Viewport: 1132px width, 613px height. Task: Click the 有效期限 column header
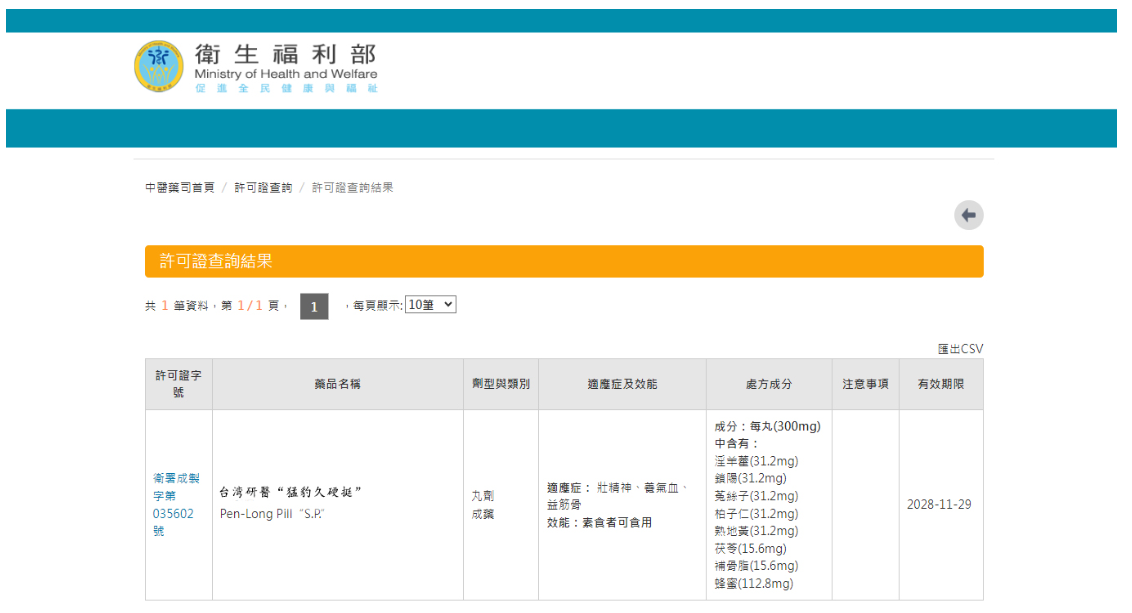click(941, 383)
